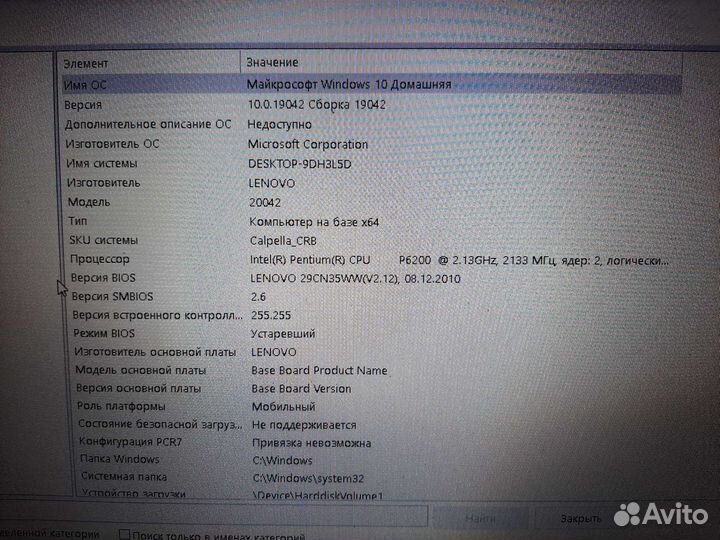Click the Устаревший value
This screenshot has height=540, width=720.
[283, 334]
